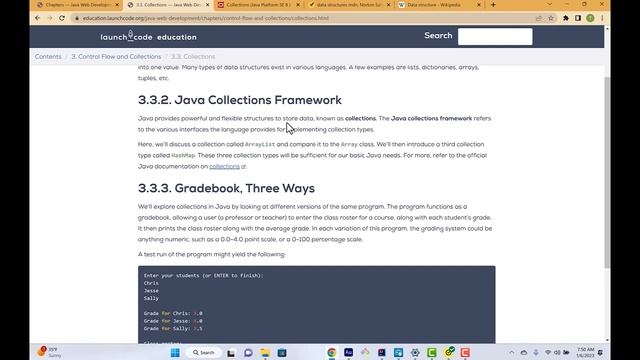Open a new browser tab
Viewport: 640px width, 360px height.
(493, 5)
